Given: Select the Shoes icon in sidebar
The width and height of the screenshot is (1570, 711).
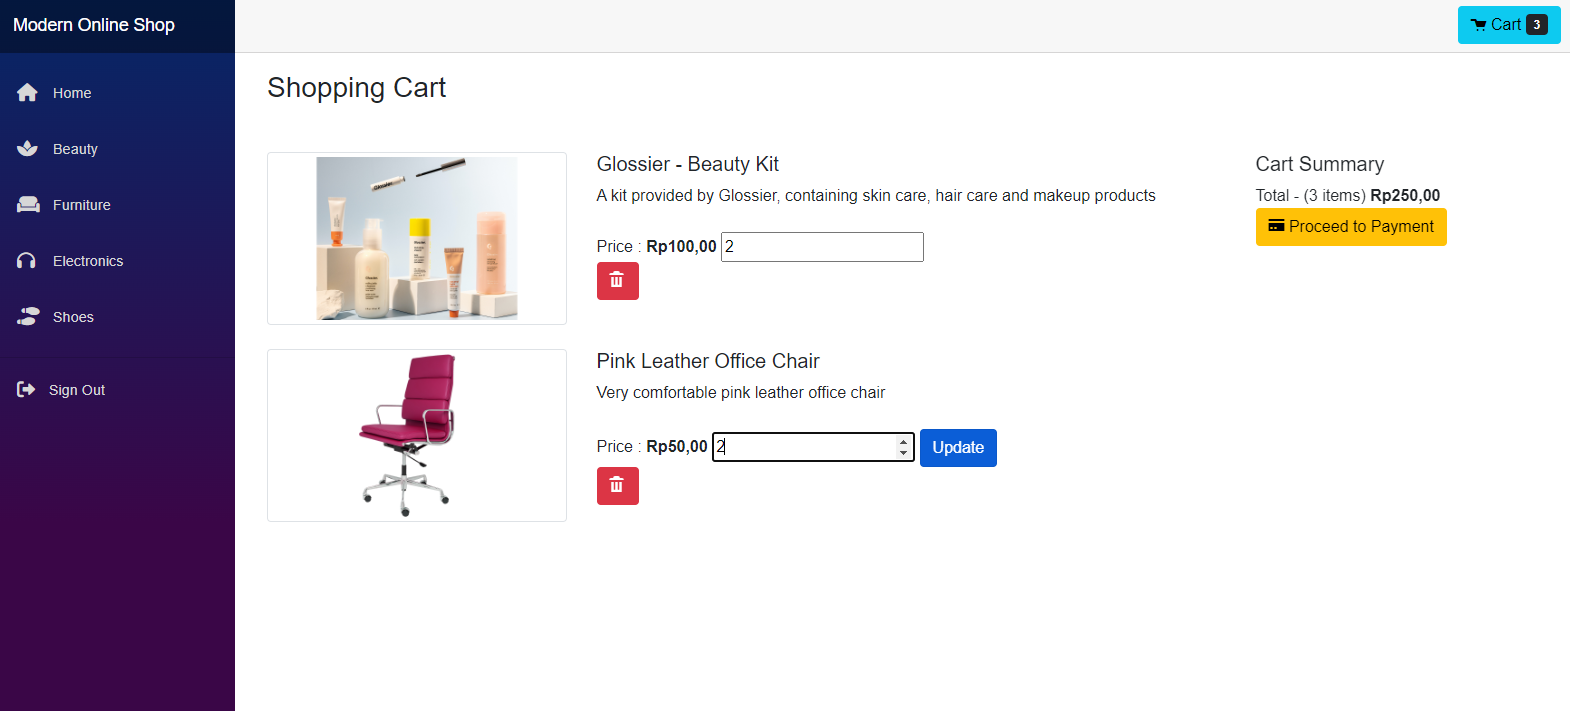Looking at the screenshot, I should click(x=28, y=317).
